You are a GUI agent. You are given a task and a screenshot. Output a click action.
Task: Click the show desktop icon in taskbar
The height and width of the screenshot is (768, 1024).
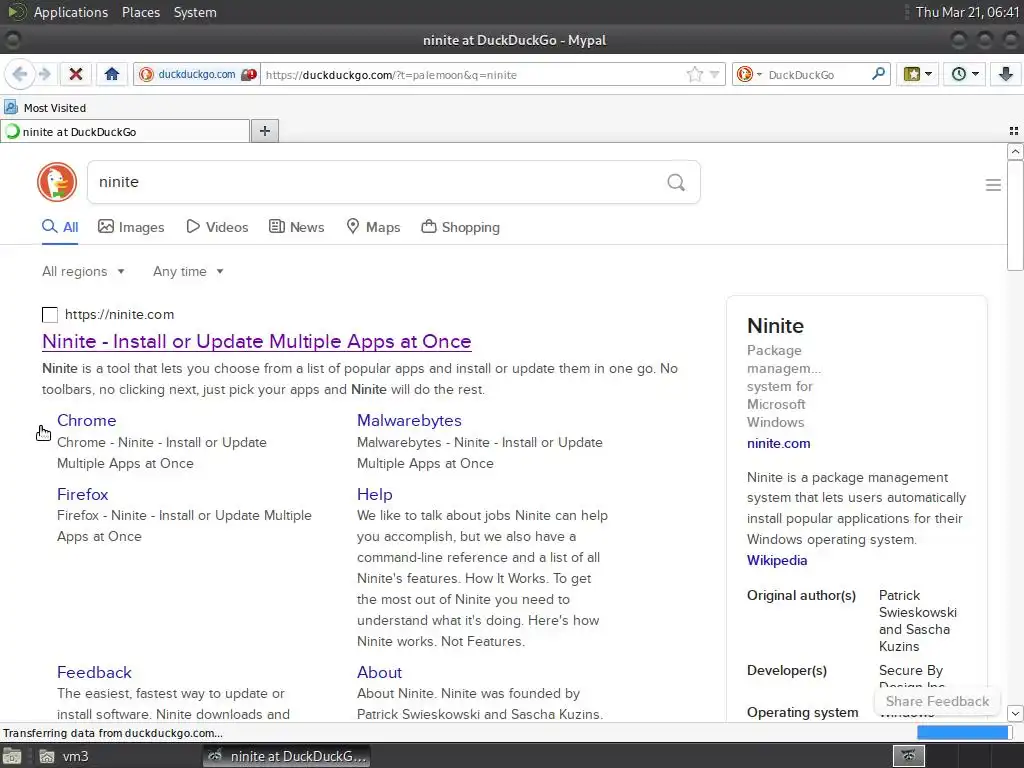12,756
